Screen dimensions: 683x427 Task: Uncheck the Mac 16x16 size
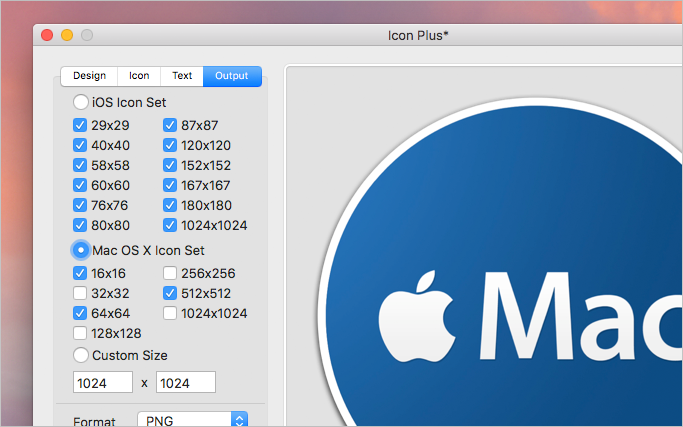[x=80, y=273]
